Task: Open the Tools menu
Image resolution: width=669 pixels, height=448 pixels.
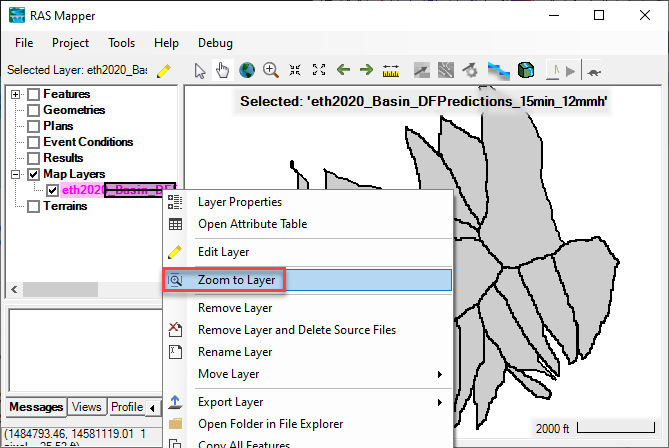Action: pos(121,43)
